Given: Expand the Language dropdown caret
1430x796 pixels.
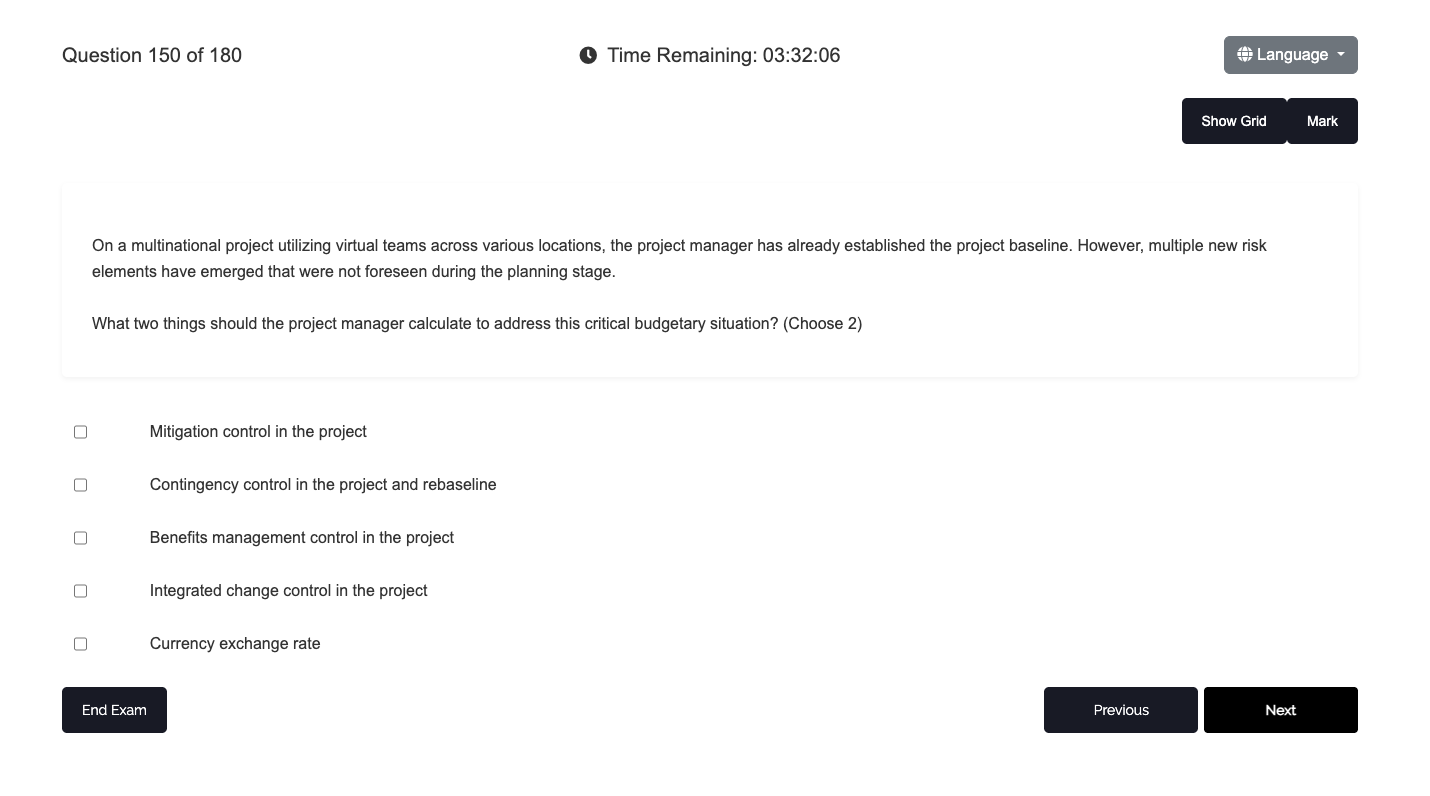Looking at the screenshot, I should (x=1341, y=54).
